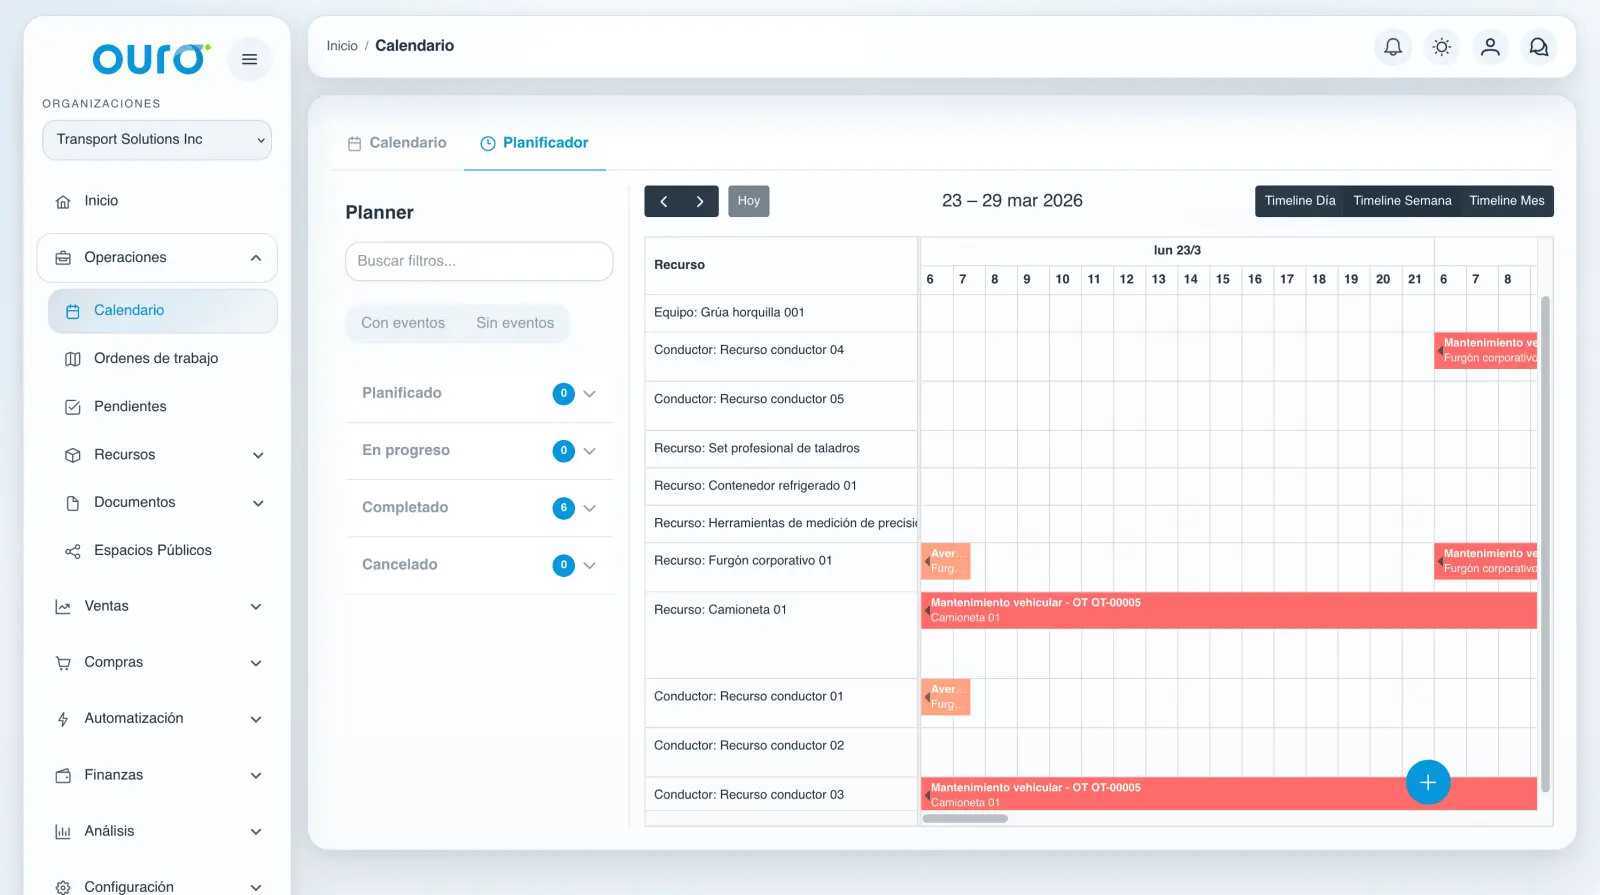
Task: Click the Compras cart icon
Action: pyautogui.click(x=63, y=663)
